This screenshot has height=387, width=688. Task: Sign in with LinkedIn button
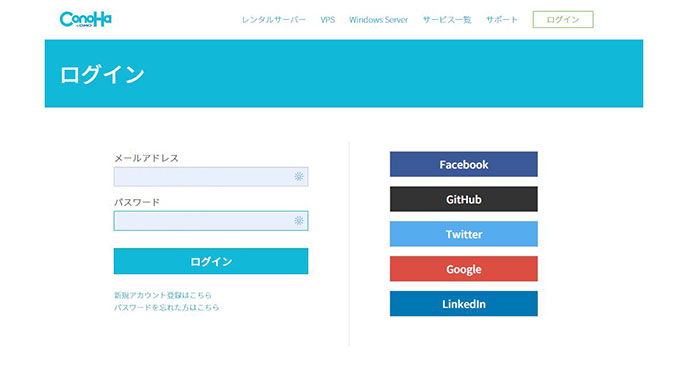464,304
